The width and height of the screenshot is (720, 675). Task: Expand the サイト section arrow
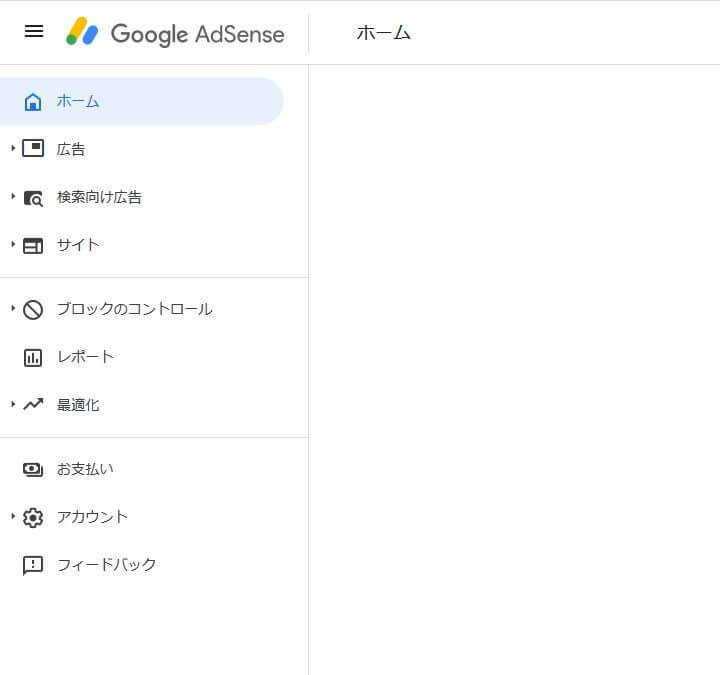[x=13, y=245]
